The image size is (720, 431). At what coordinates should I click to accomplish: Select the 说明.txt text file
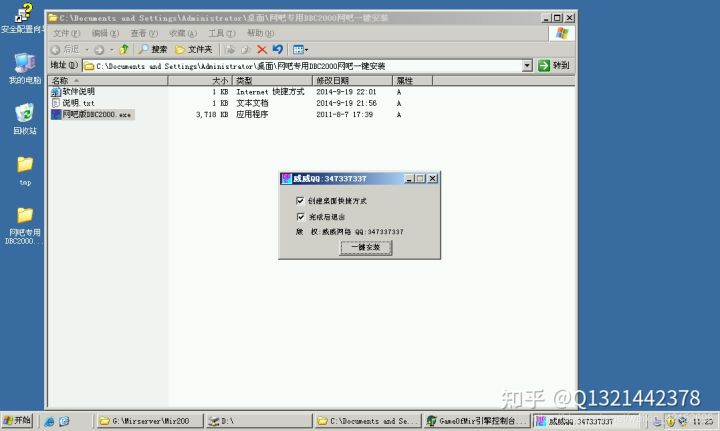(x=78, y=103)
